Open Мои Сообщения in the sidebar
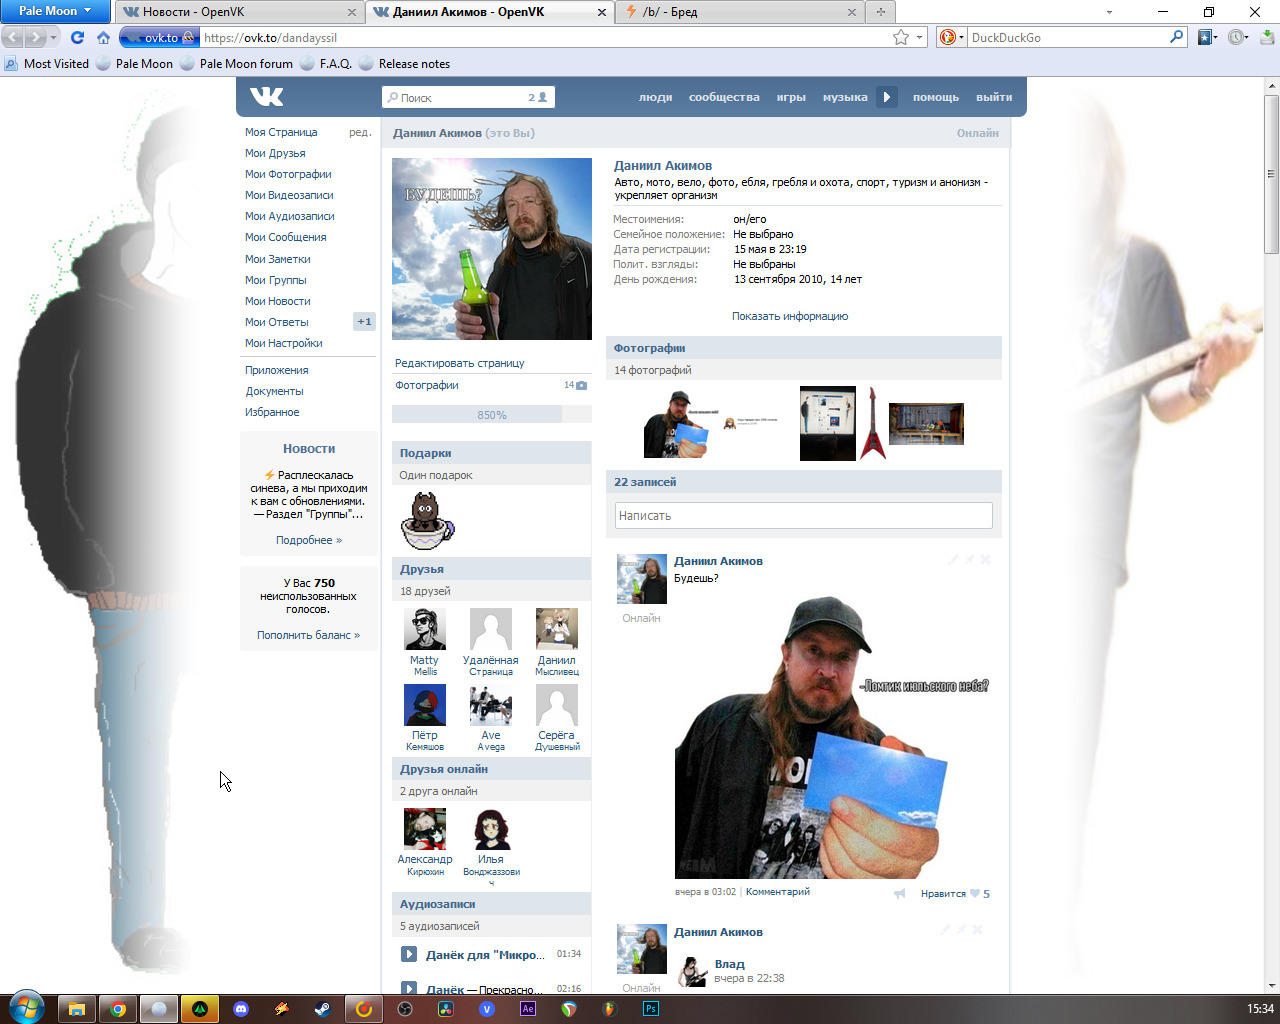Viewport: 1280px width, 1024px height. (286, 237)
